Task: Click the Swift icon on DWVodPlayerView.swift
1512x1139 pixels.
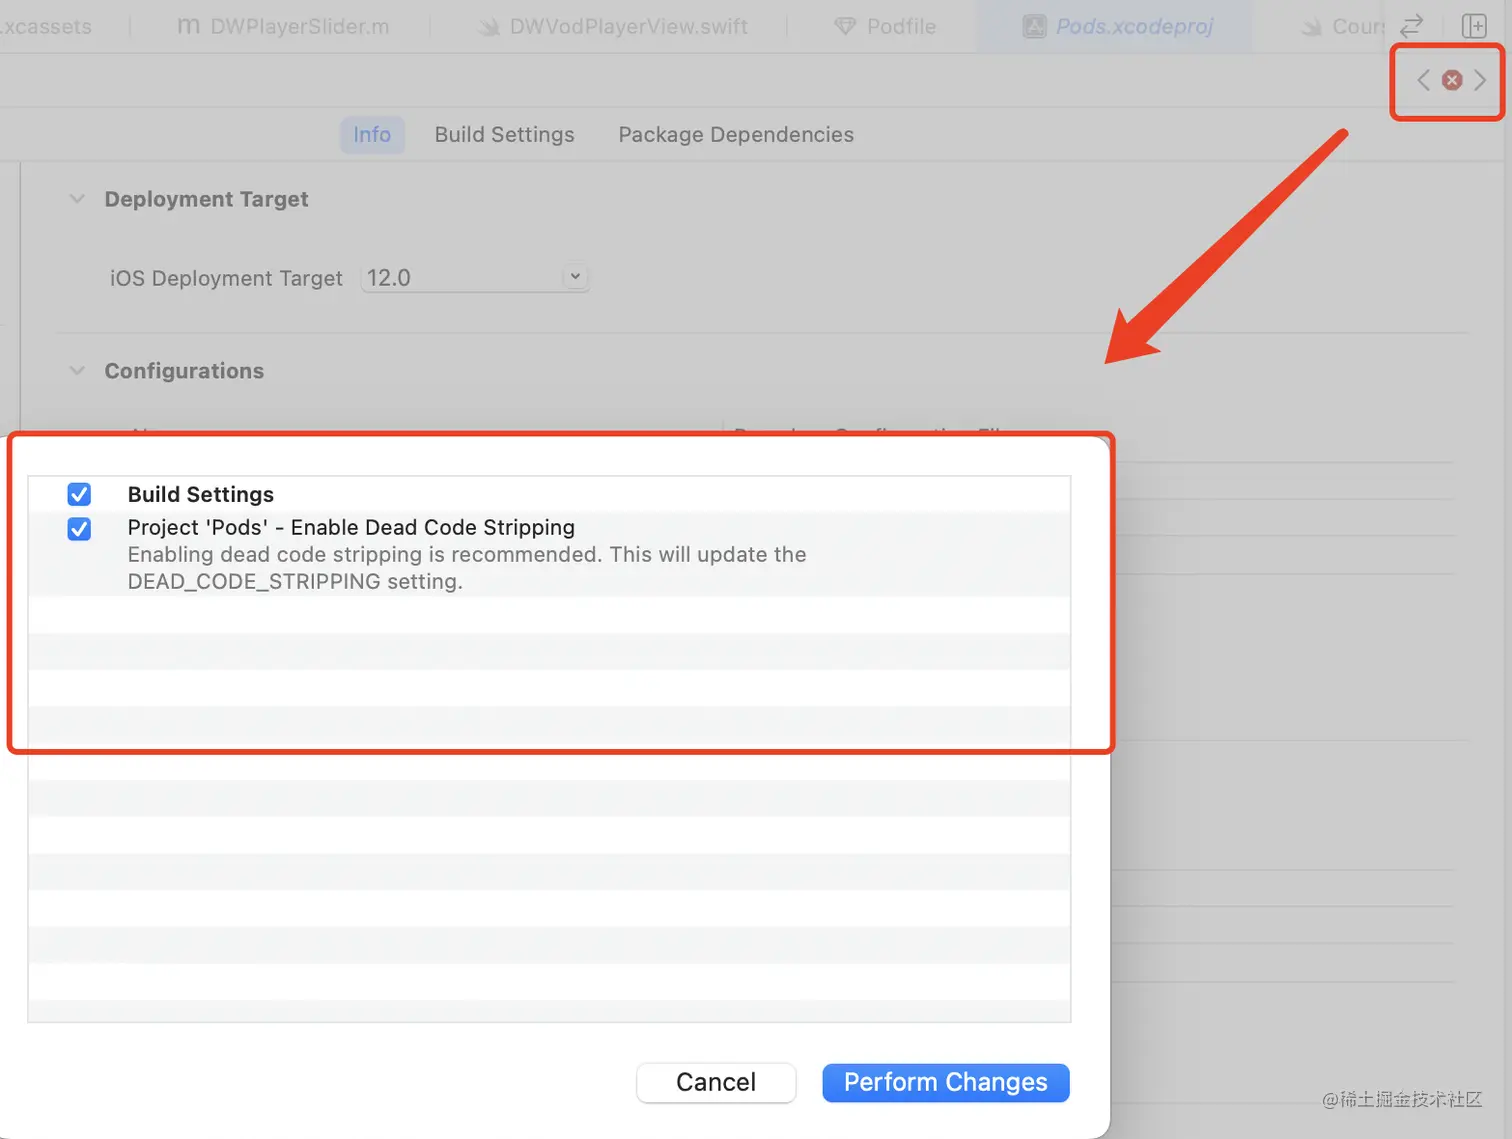Action: tap(489, 27)
